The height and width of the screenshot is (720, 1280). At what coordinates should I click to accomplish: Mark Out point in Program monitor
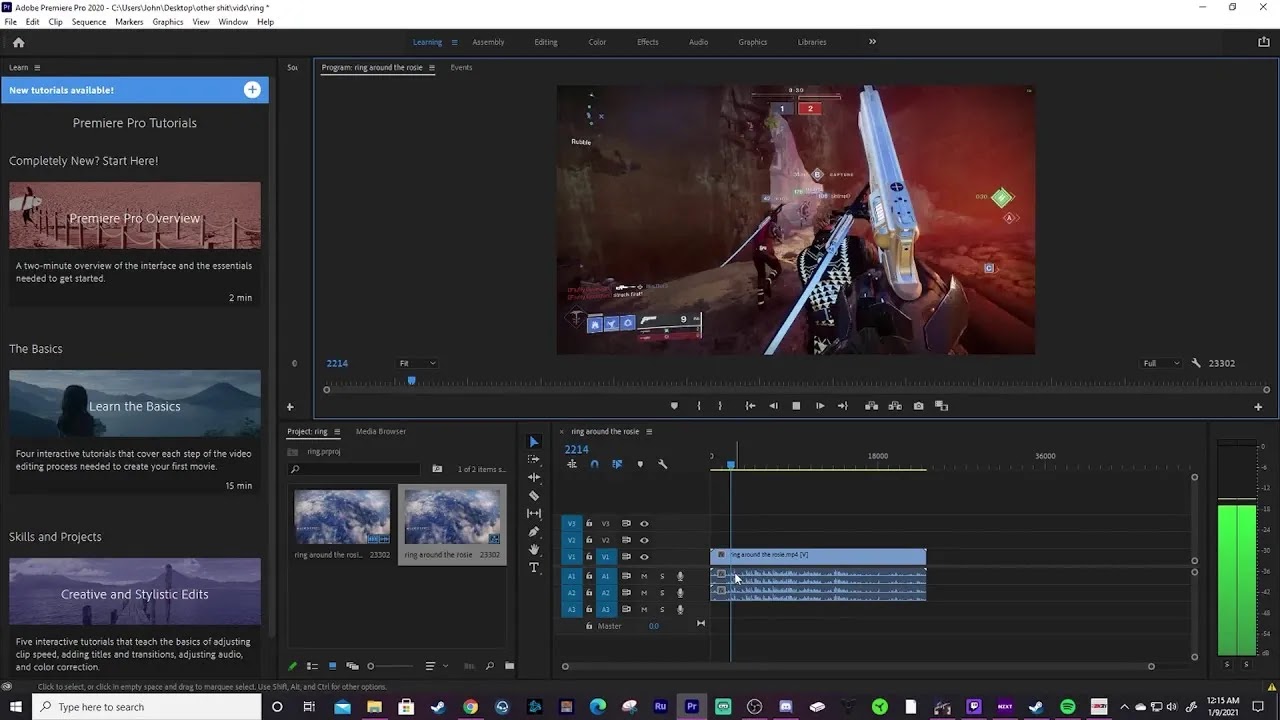click(x=720, y=406)
